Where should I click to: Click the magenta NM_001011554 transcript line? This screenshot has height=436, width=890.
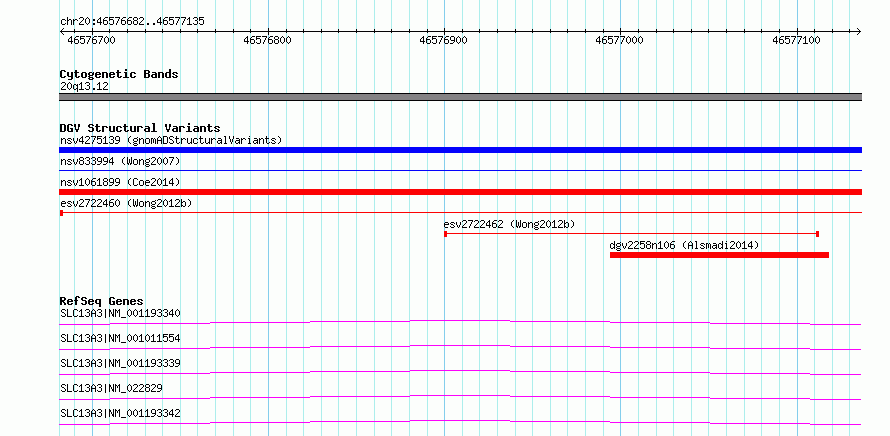(x=460, y=347)
